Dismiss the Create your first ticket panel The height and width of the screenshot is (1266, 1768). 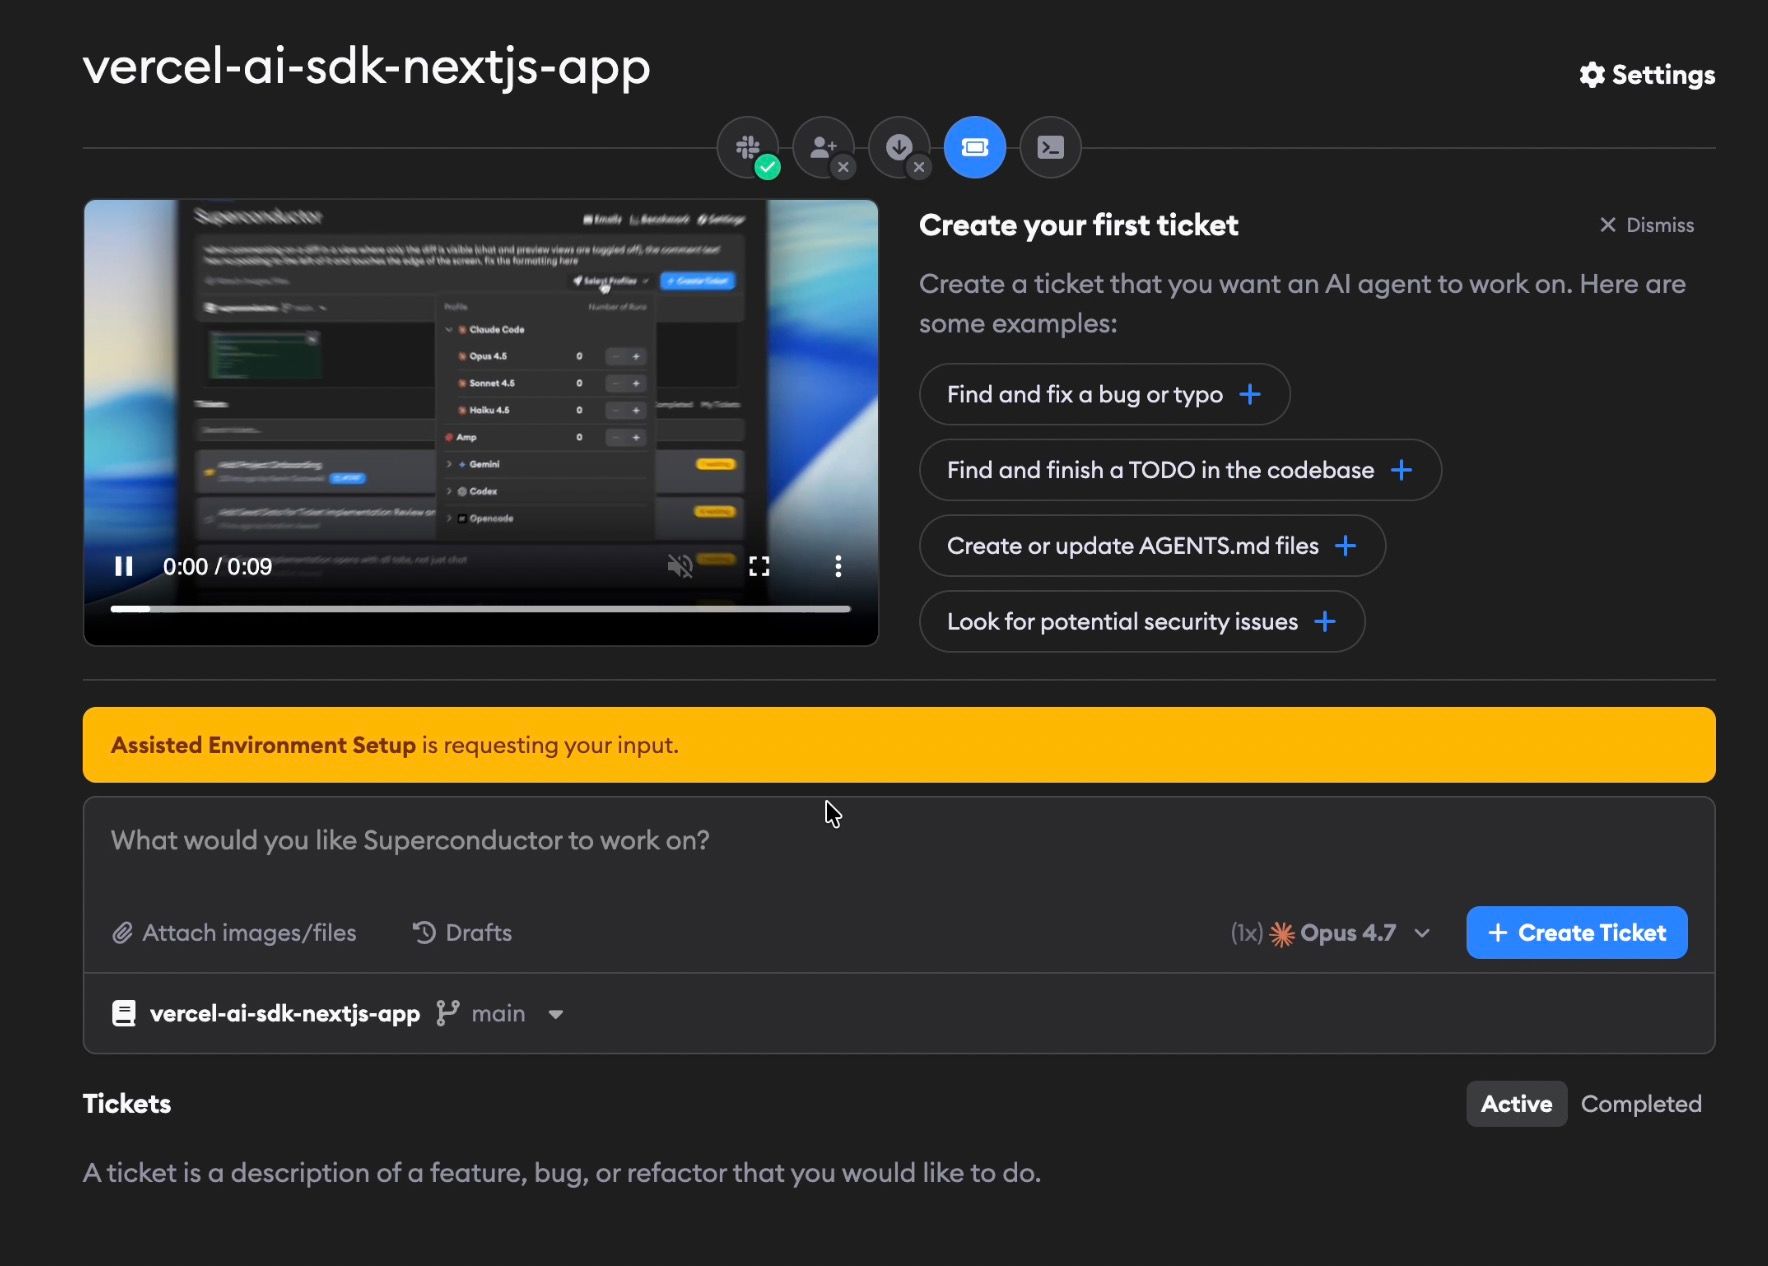tap(1646, 225)
